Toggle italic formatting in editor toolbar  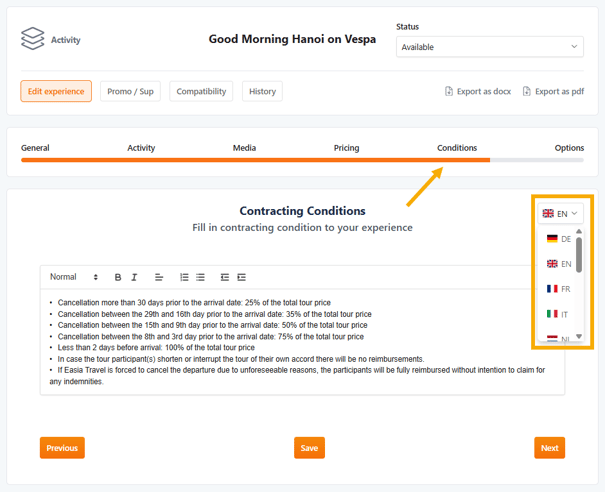[x=133, y=277]
